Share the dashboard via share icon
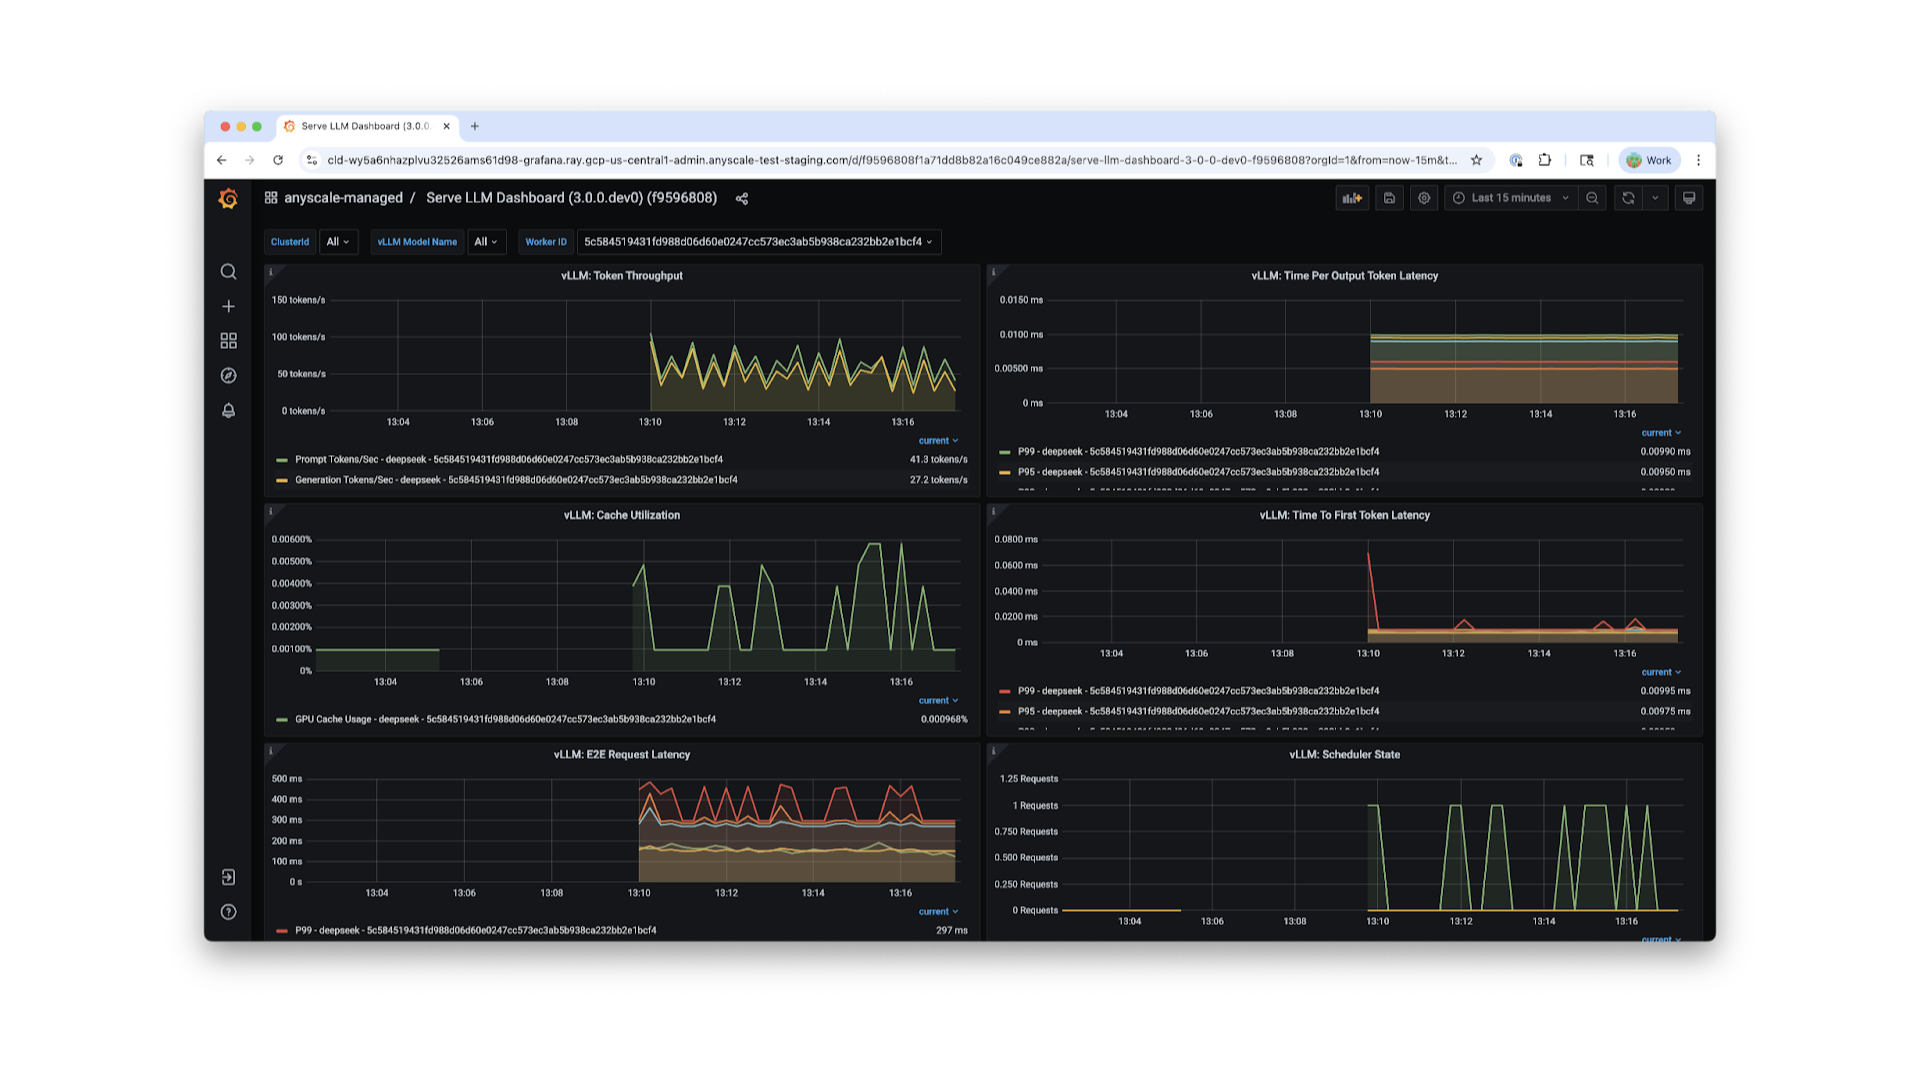 [742, 199]
